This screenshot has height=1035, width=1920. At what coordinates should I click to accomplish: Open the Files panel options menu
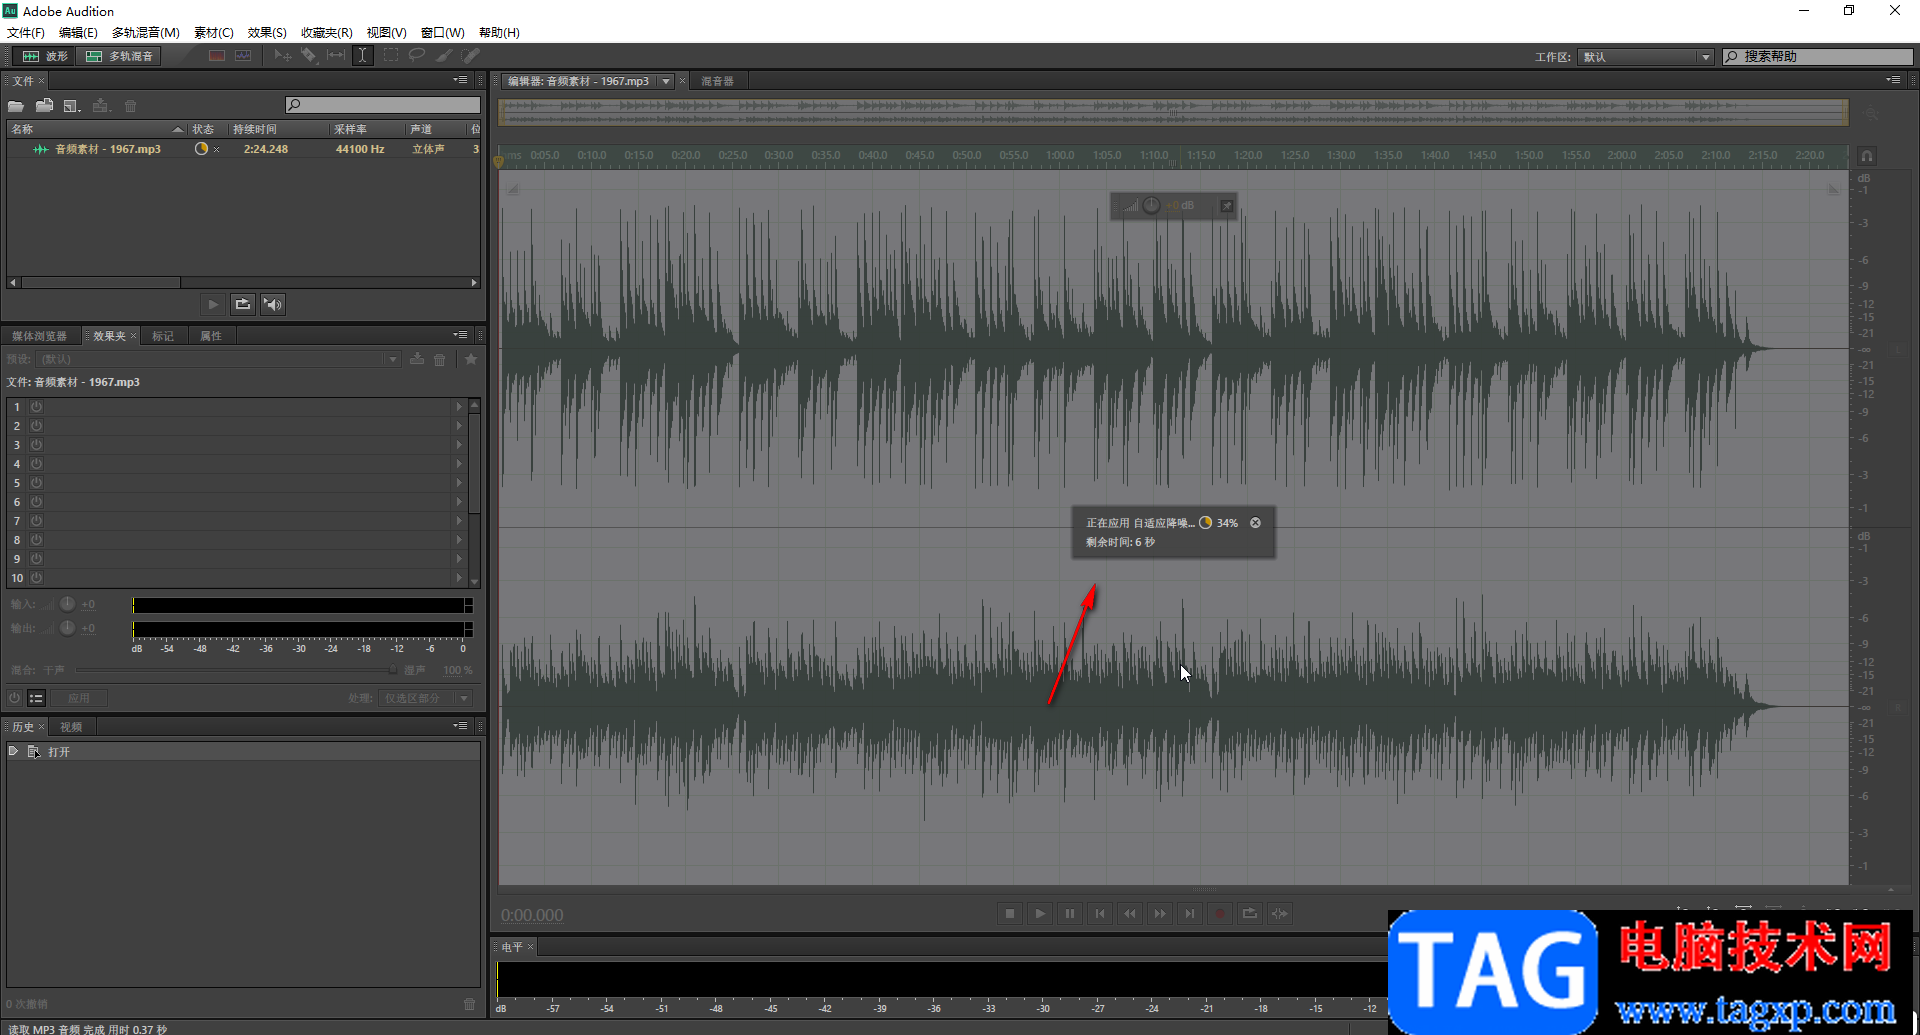pyautogui.click(x=460, y=80)
